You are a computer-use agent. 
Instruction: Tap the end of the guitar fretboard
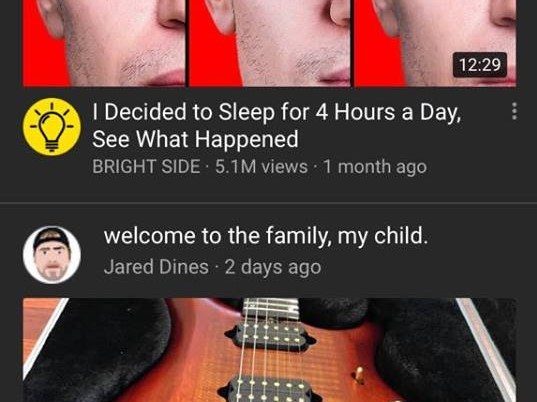point(271,309)
